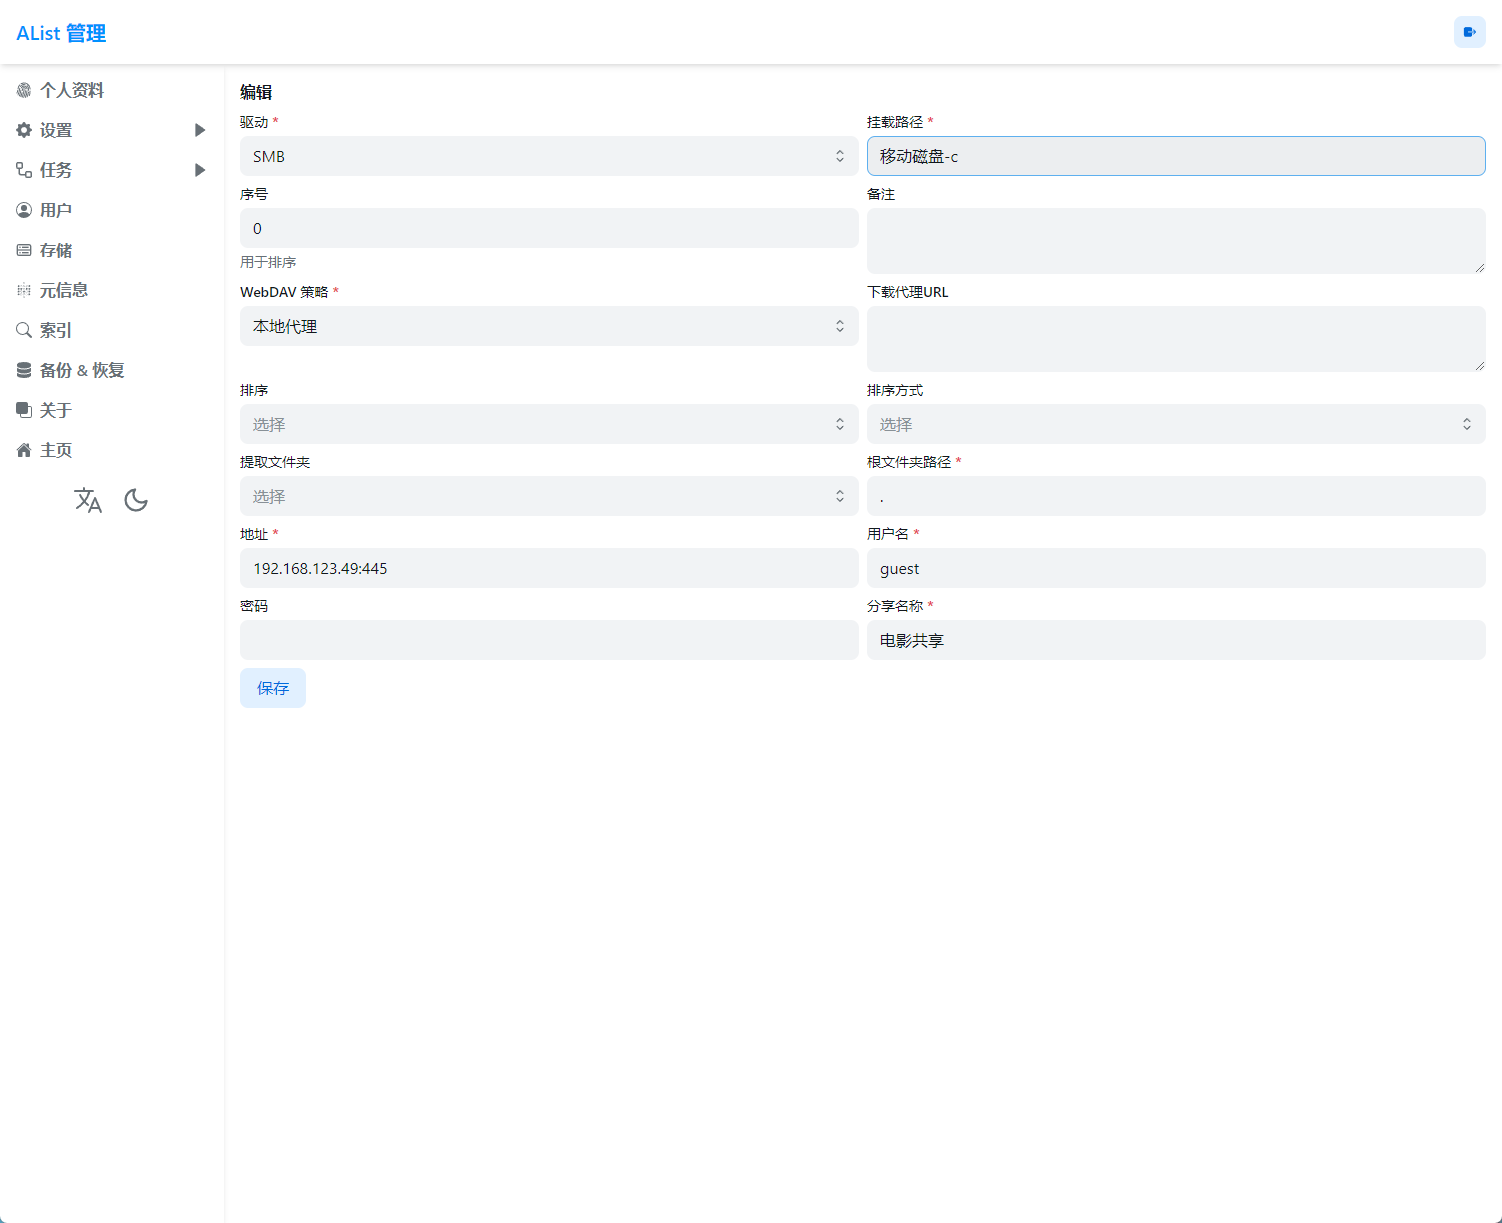Click the 备注 text area
This screenshot has width=1502, height=1223.
(x=1176, y=241)
